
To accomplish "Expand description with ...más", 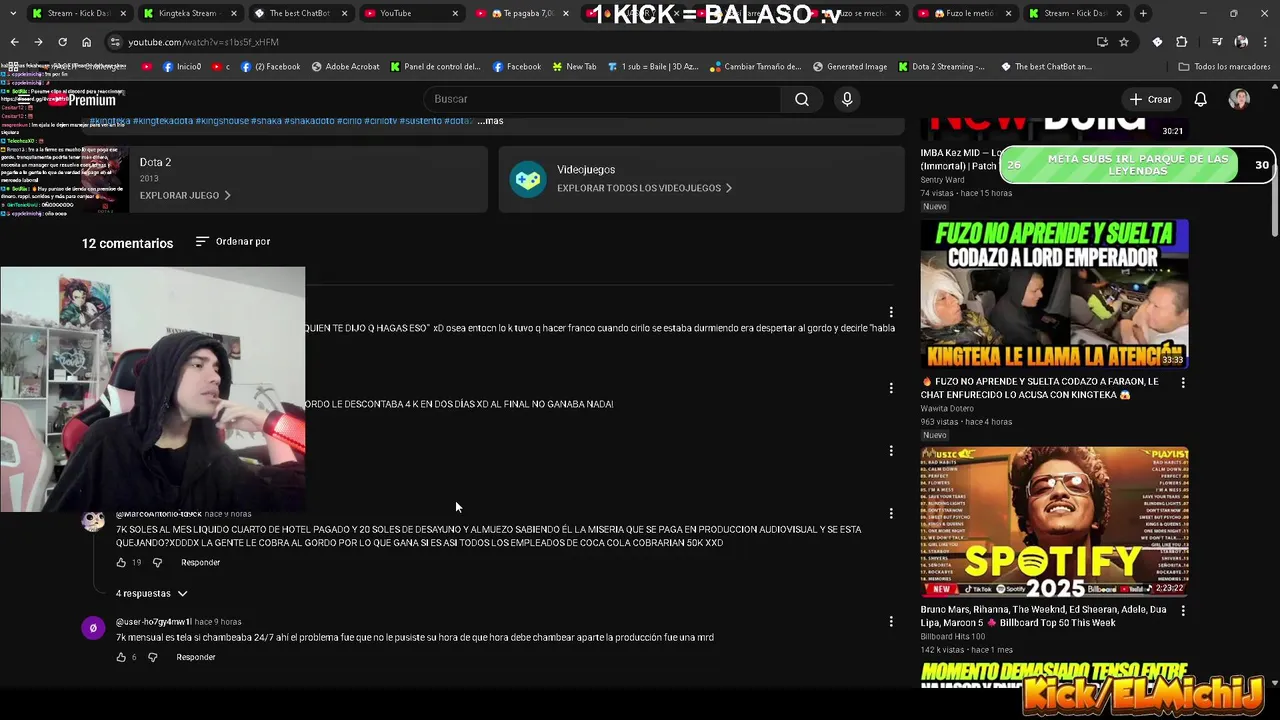I will [x=490, y=121].
